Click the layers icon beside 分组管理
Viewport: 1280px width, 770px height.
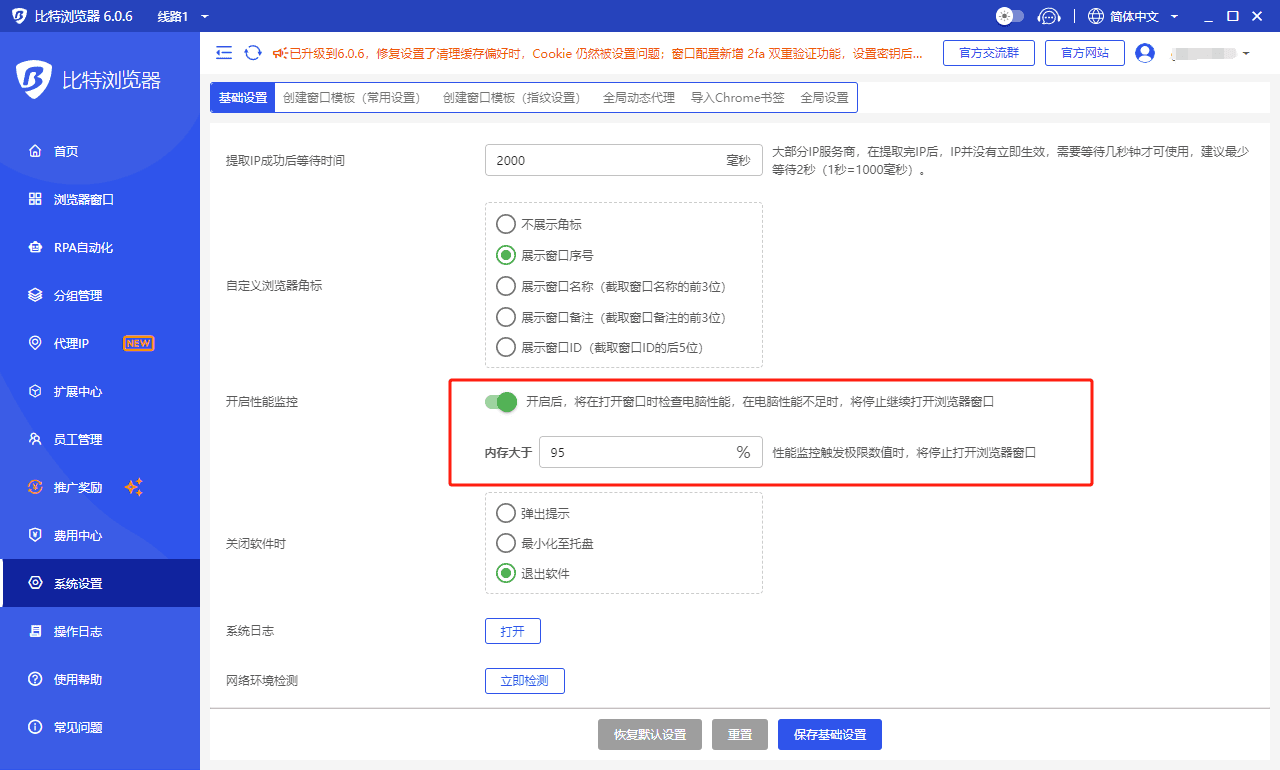(x=35, y=295)
